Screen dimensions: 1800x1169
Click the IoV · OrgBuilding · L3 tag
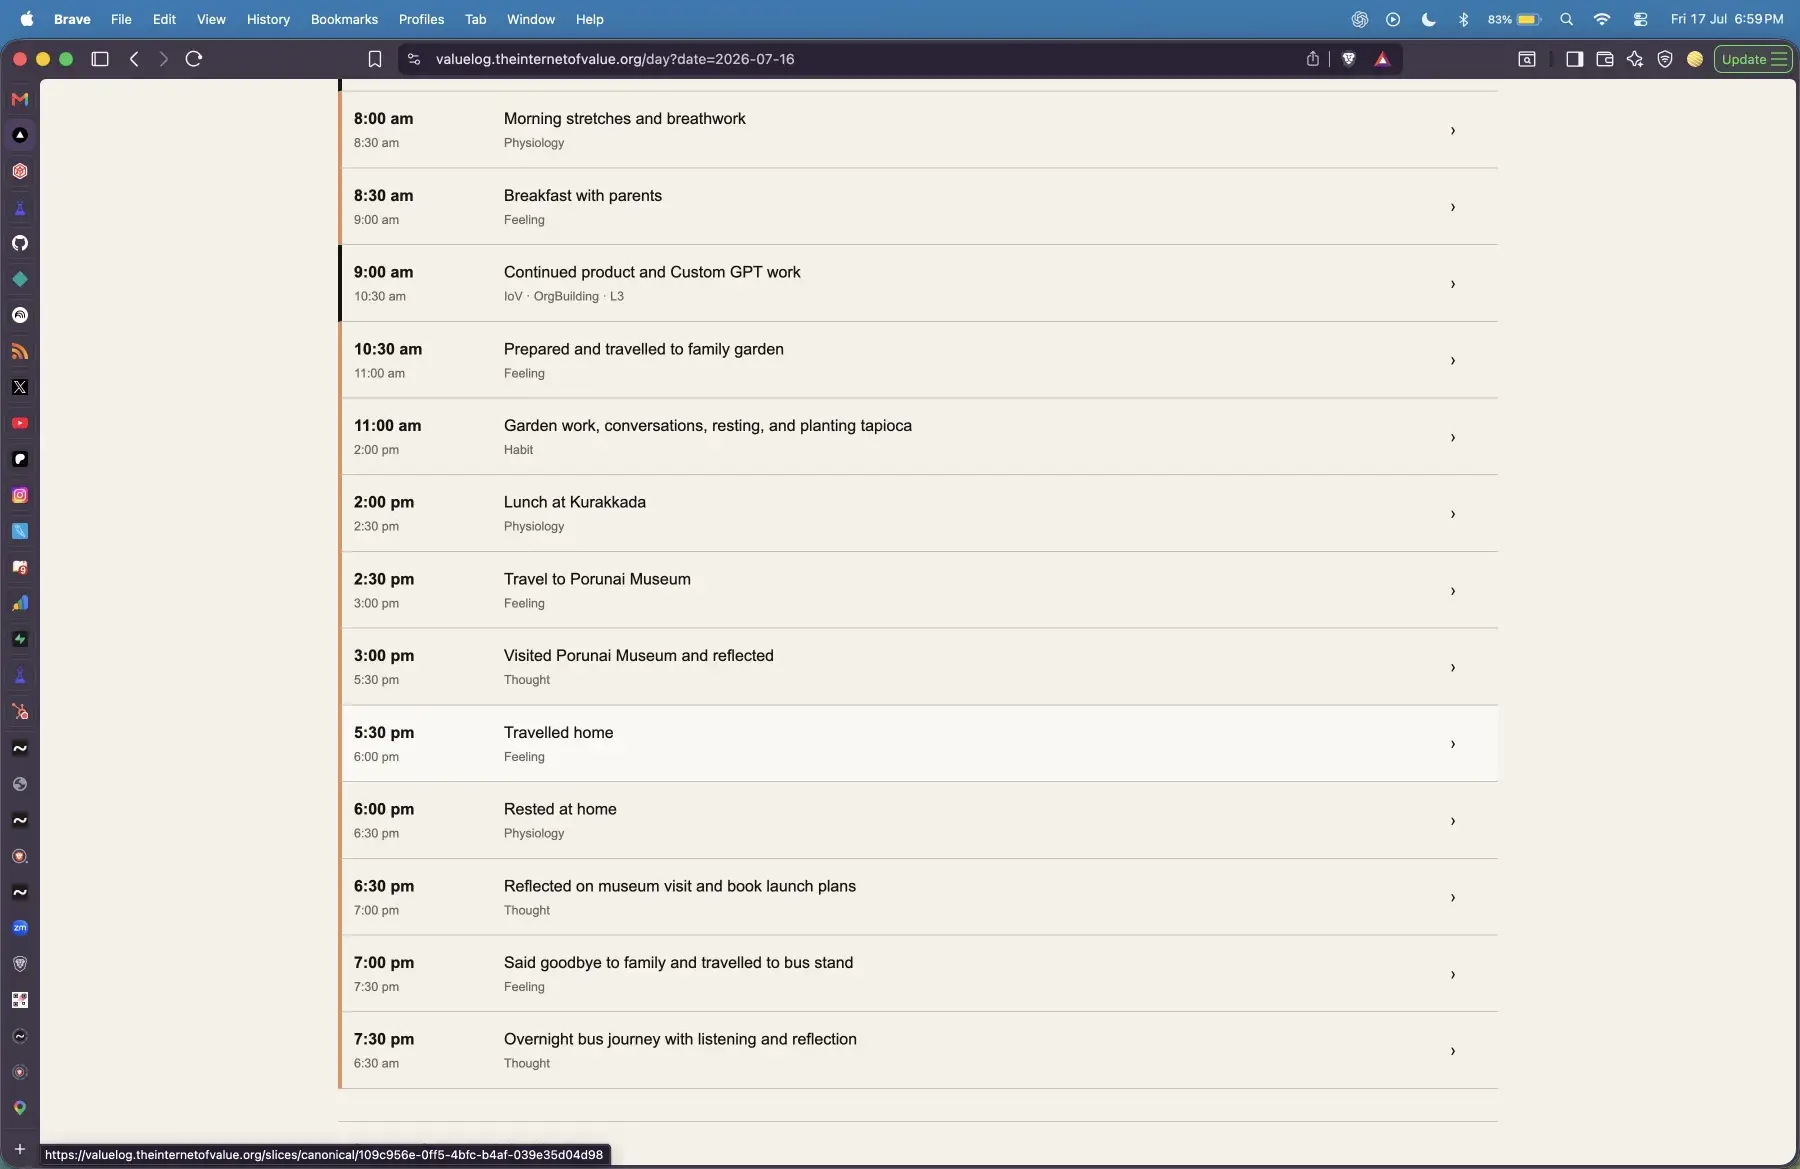[x=564, y=296]
